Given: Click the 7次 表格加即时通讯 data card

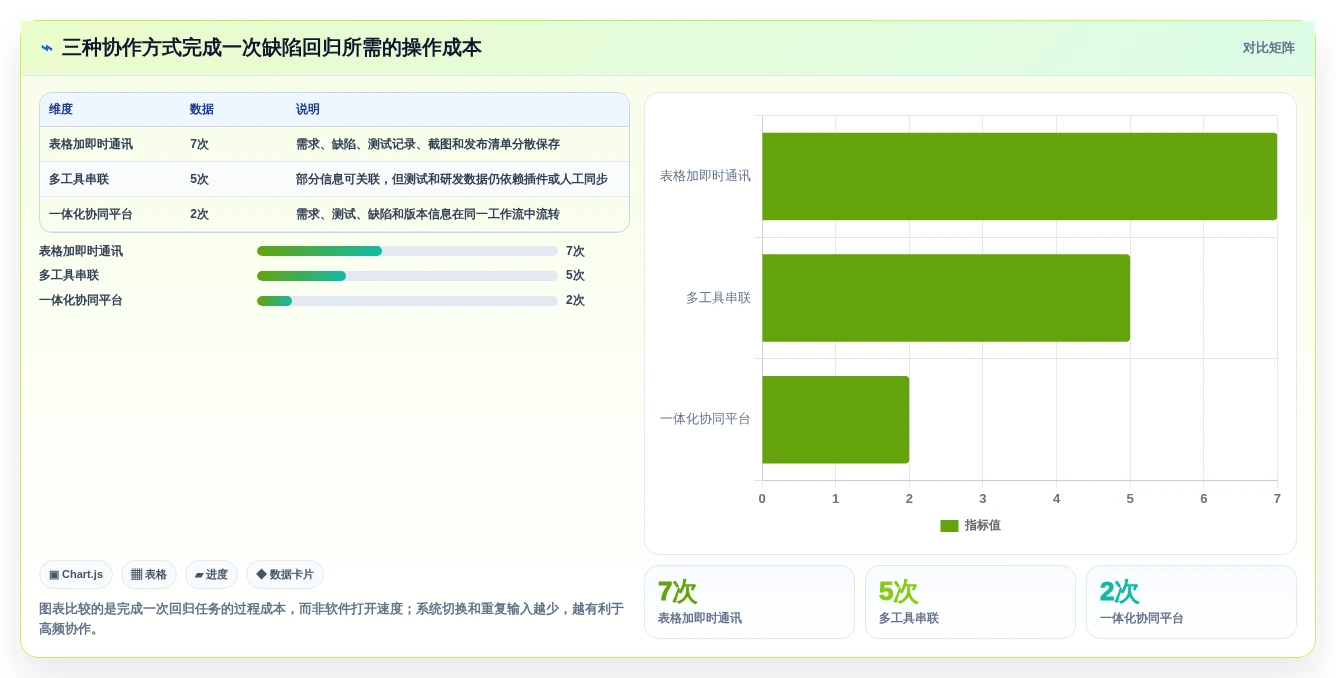Looking at the screenshot, I should coord(749,602).
